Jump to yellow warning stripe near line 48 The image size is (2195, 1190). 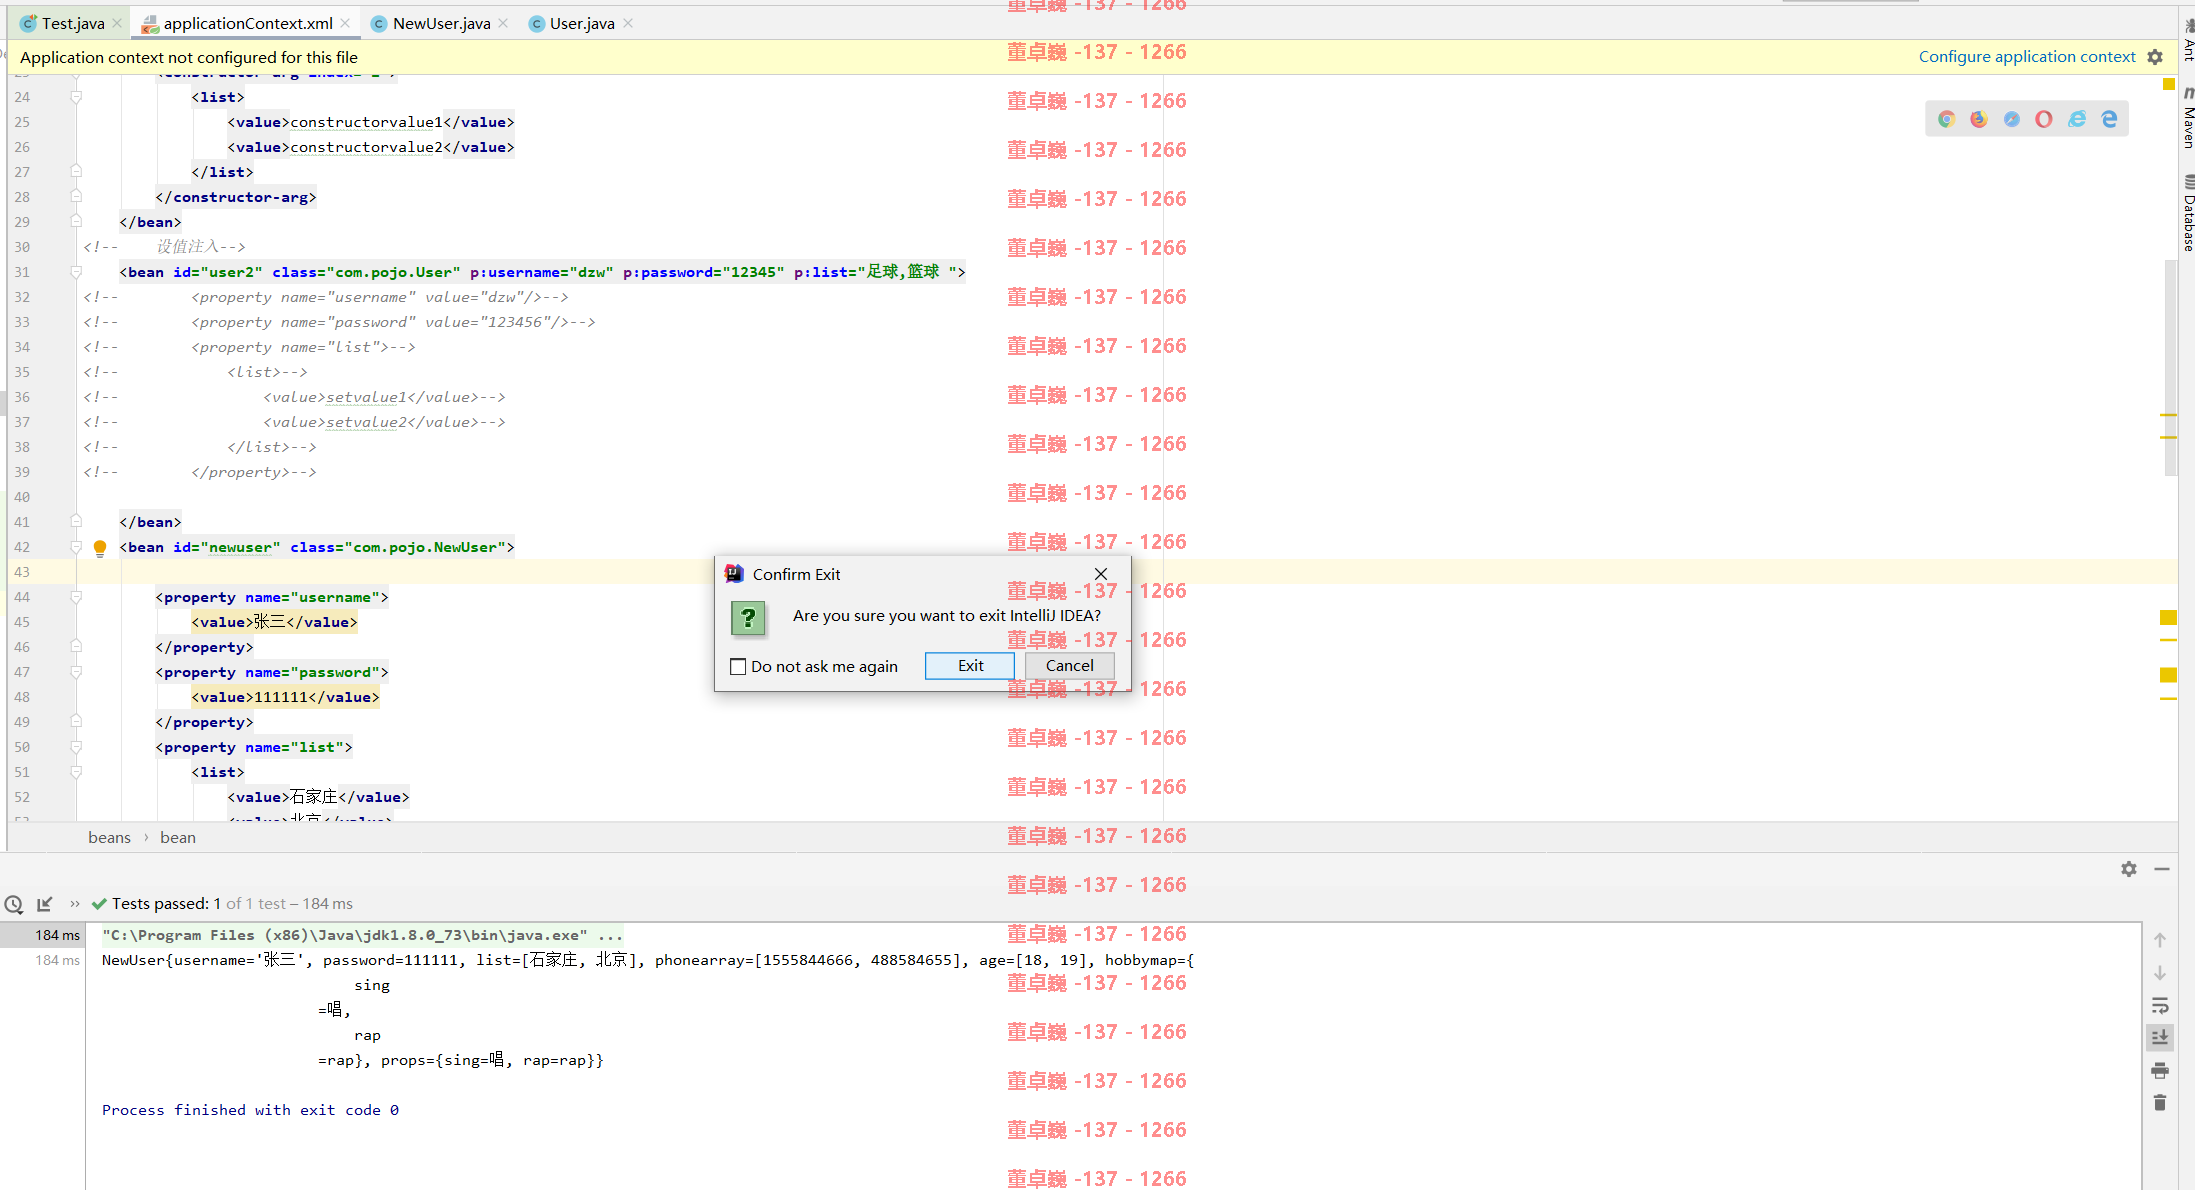[x=2168, y=675]
